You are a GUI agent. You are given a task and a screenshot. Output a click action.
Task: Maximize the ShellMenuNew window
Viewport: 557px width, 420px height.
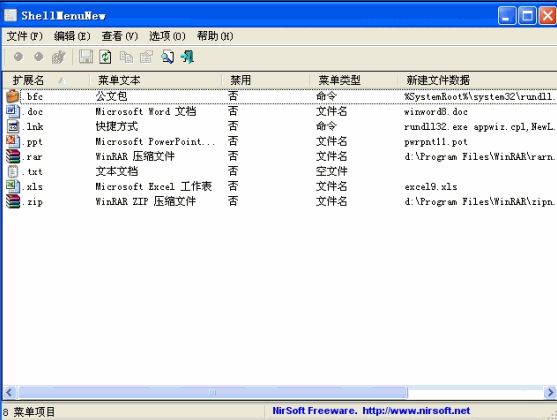[x=527, y=16]
